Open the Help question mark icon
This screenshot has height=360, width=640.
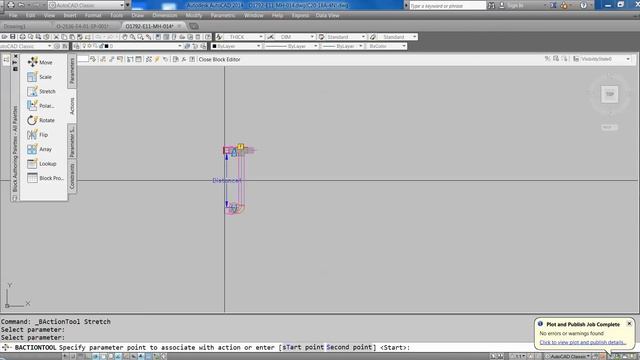coord(583,5)
